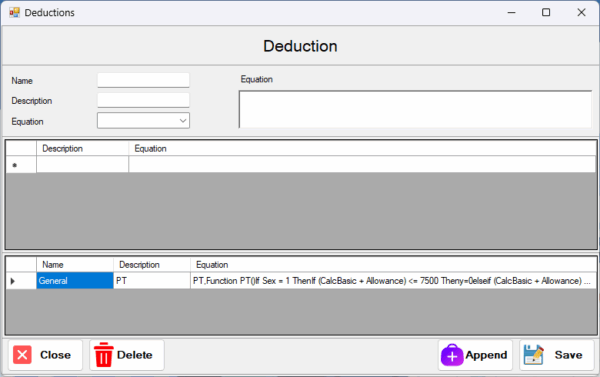Click the red trash can Delete icon

click(x=103, y=355)
